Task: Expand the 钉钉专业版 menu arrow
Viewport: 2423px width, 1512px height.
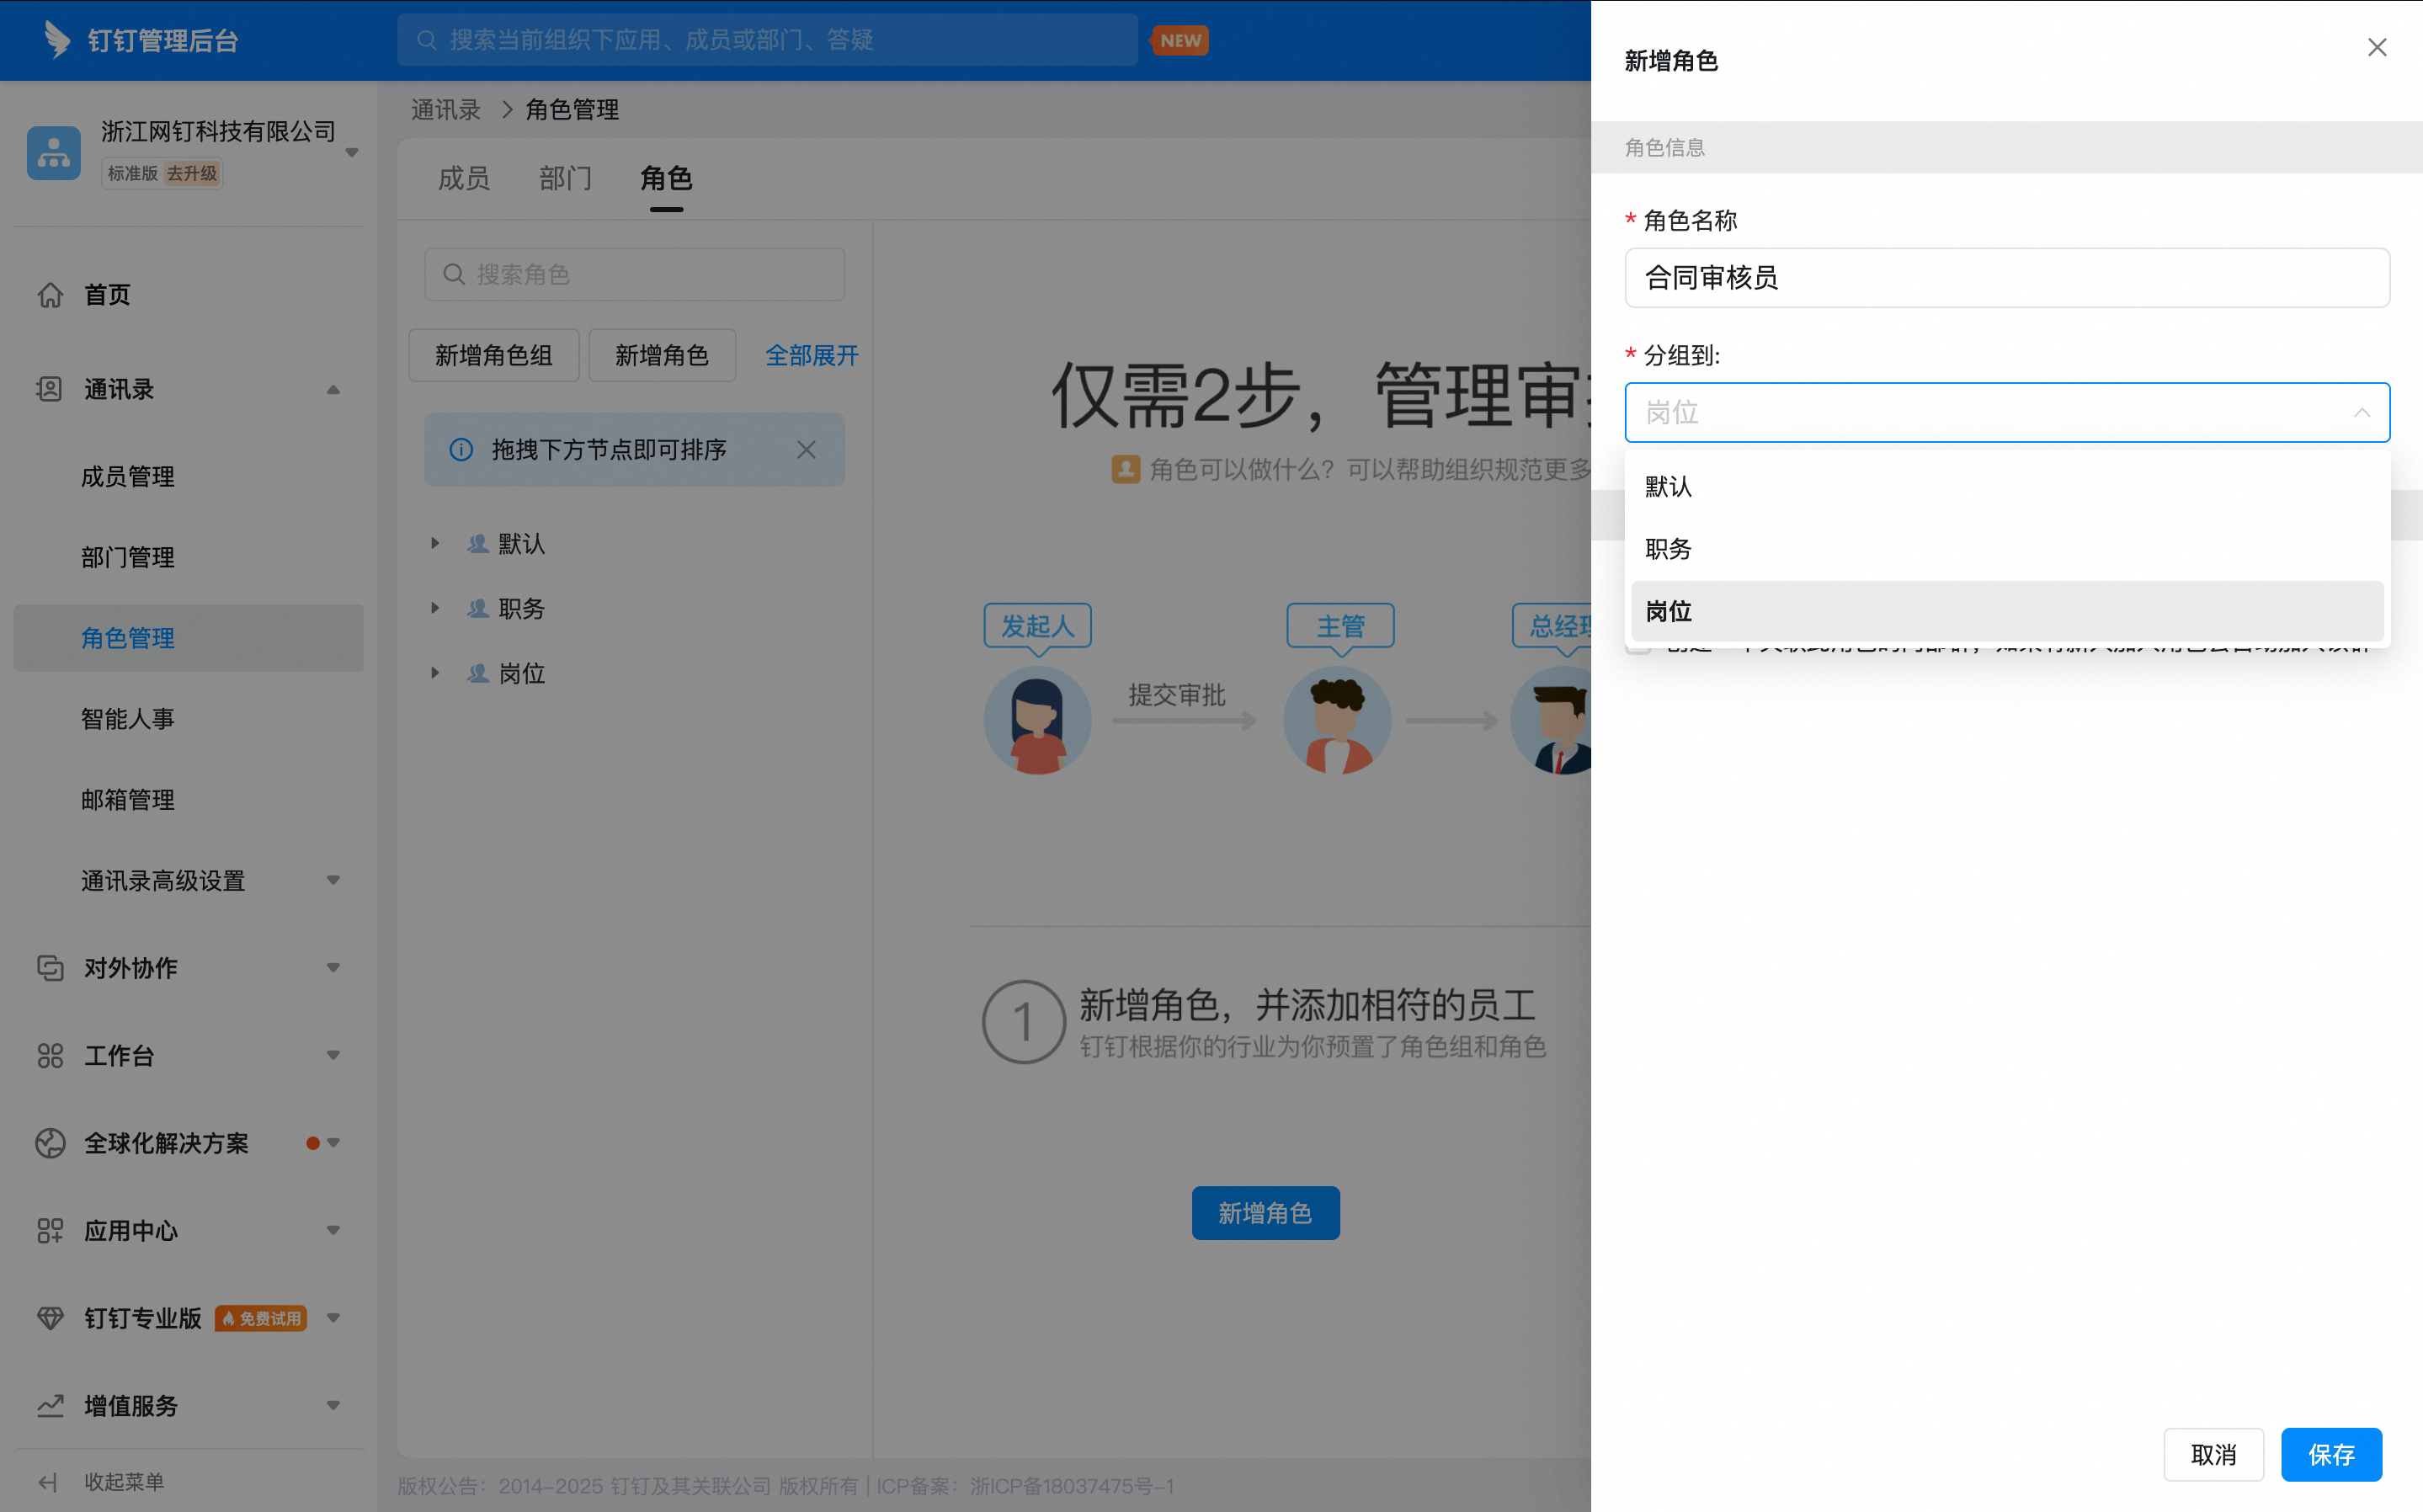Action: pos(333,1318)
